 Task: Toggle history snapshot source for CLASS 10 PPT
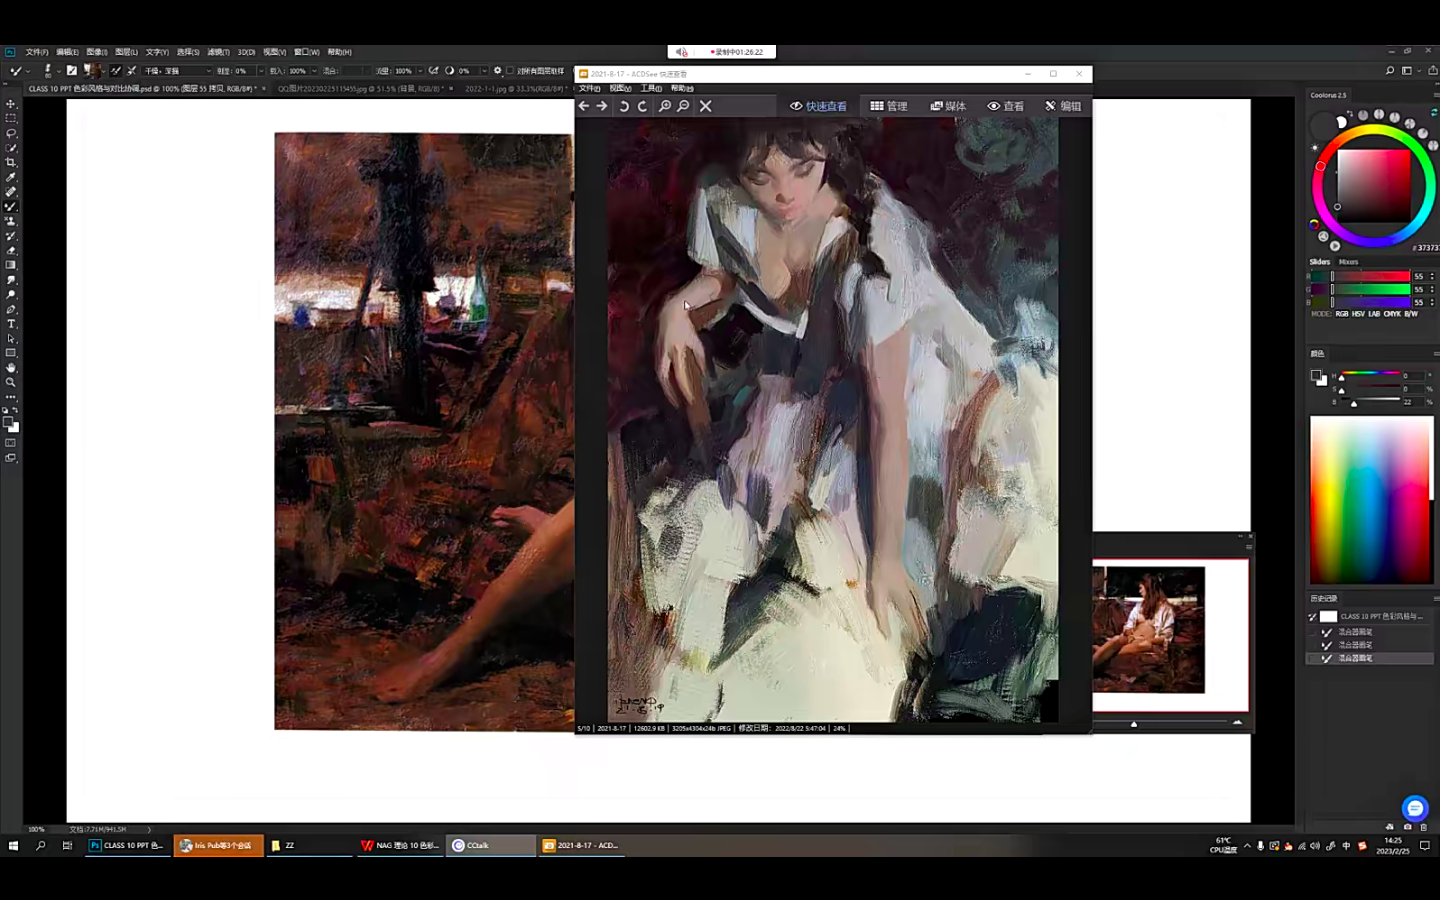click(1313, 617)
